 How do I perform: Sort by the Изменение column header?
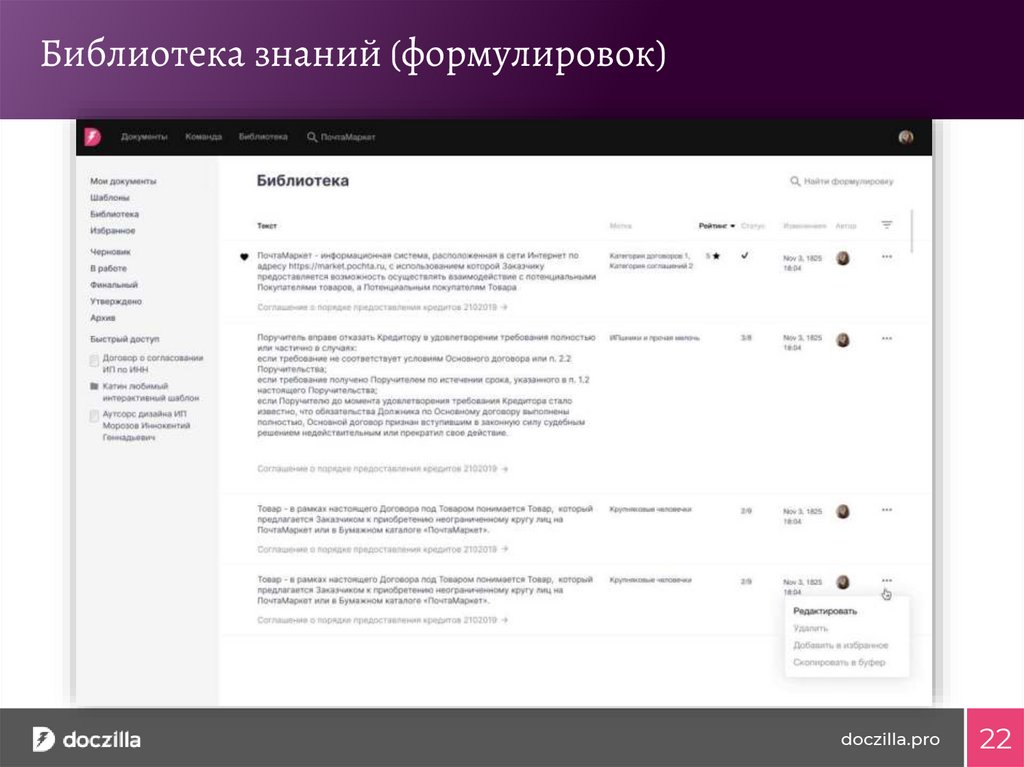805,225
